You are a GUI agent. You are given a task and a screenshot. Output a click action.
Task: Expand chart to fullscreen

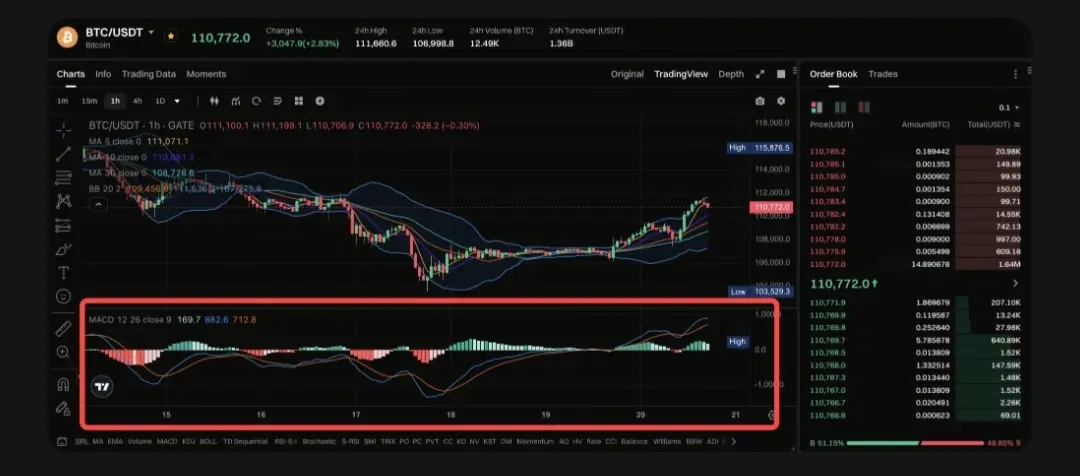pyautogui.click(x=760, y=74)
